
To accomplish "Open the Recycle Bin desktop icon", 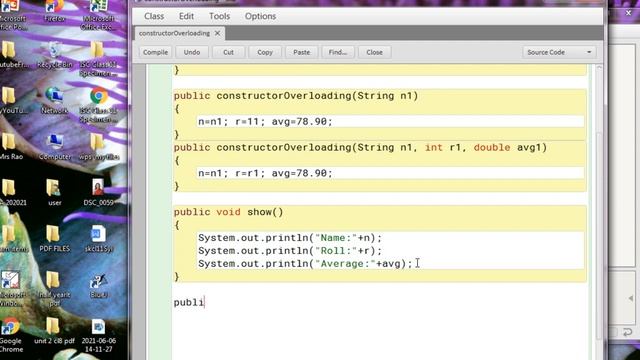I will pos(54,56).
